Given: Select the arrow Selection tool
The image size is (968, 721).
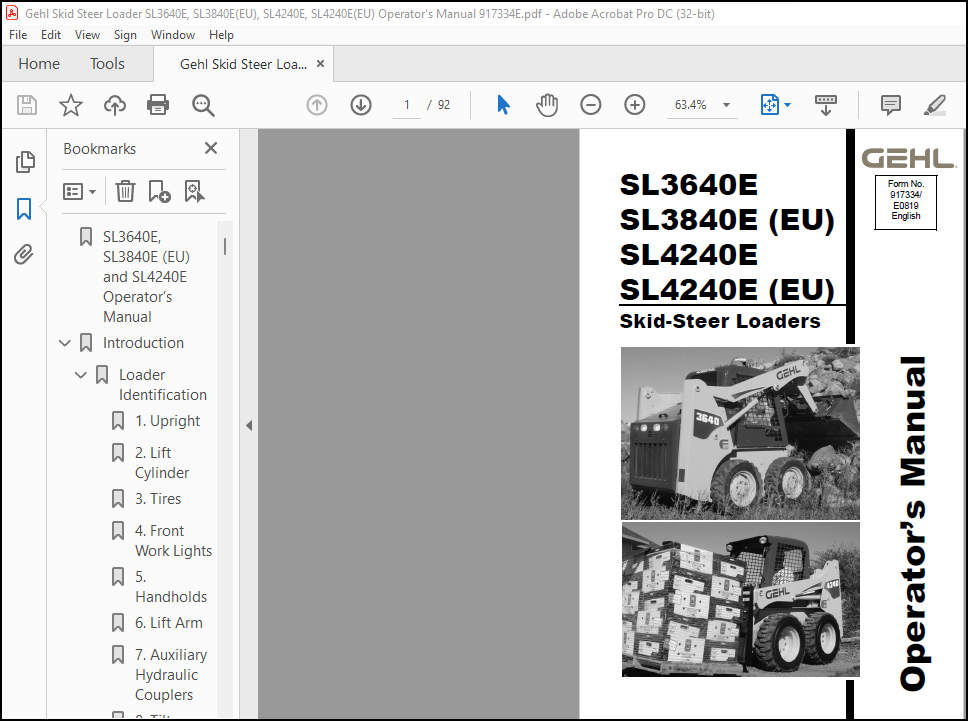Looking at the screenshot, I should pos(503,105).
